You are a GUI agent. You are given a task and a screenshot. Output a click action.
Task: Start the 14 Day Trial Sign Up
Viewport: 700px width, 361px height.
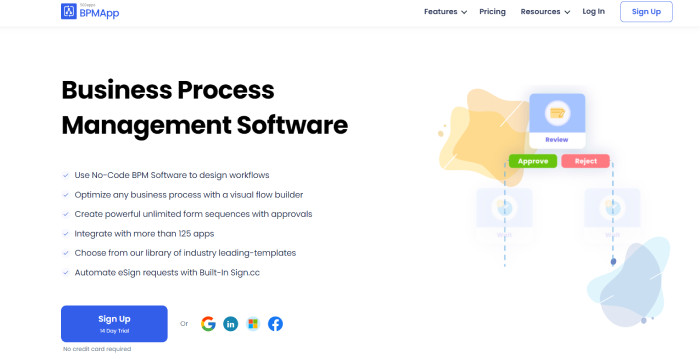click(114, 324)
